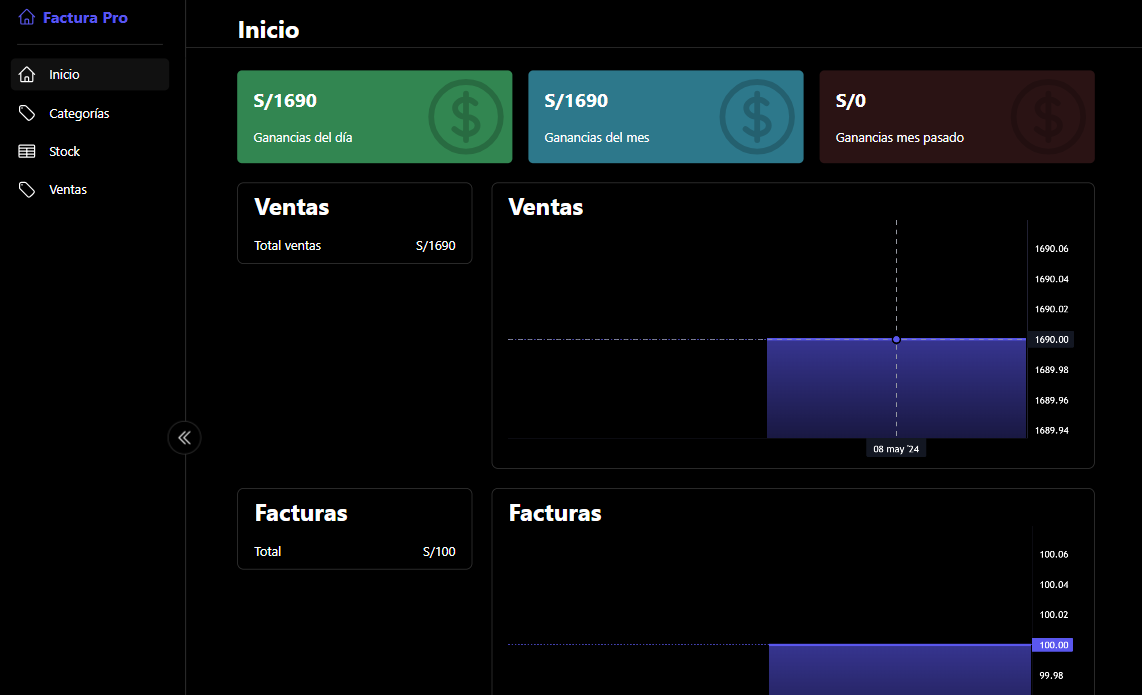Click the 100.00 highlighted label on Facturas axis
1142x695 pixels.
[x=1053, y=645]
